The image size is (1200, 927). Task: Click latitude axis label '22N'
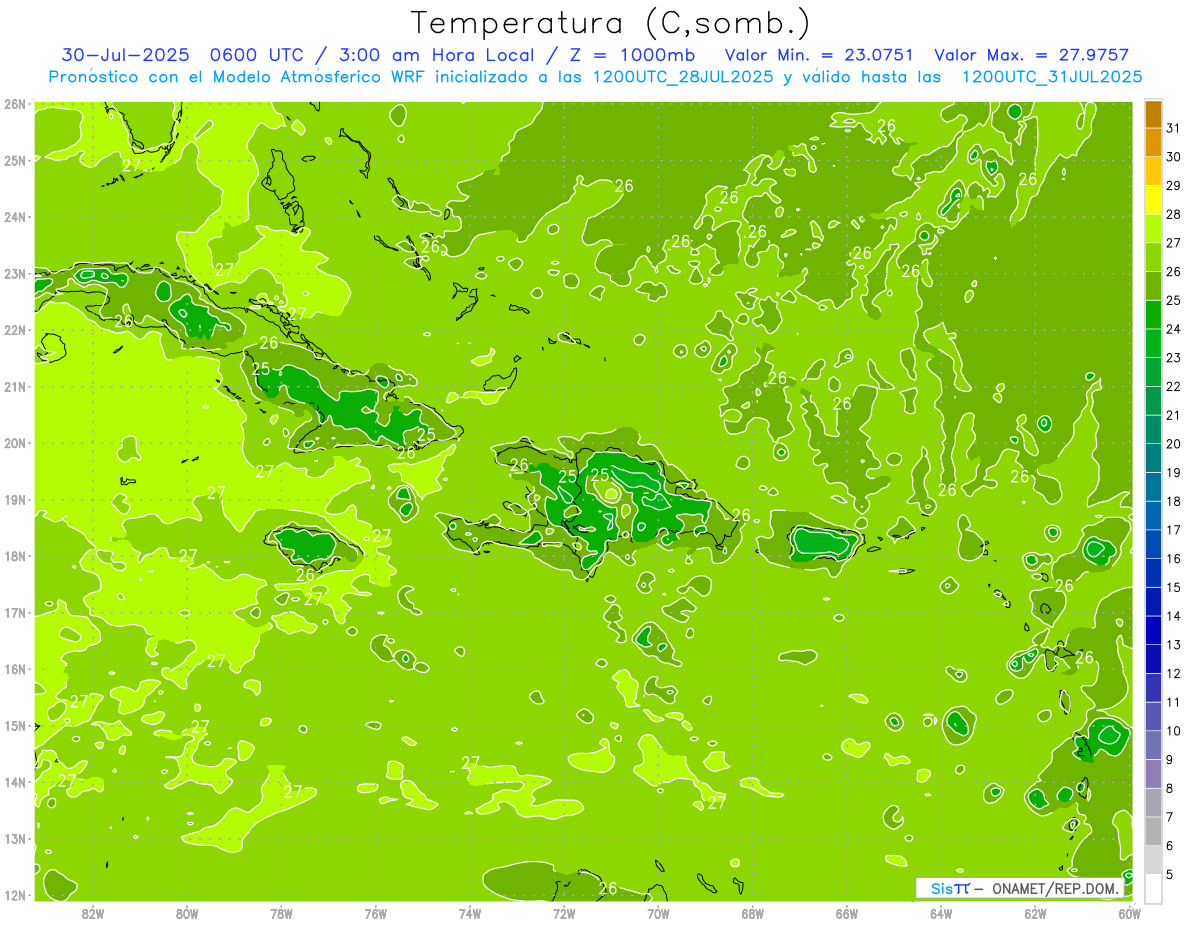[x=14, y=330]
